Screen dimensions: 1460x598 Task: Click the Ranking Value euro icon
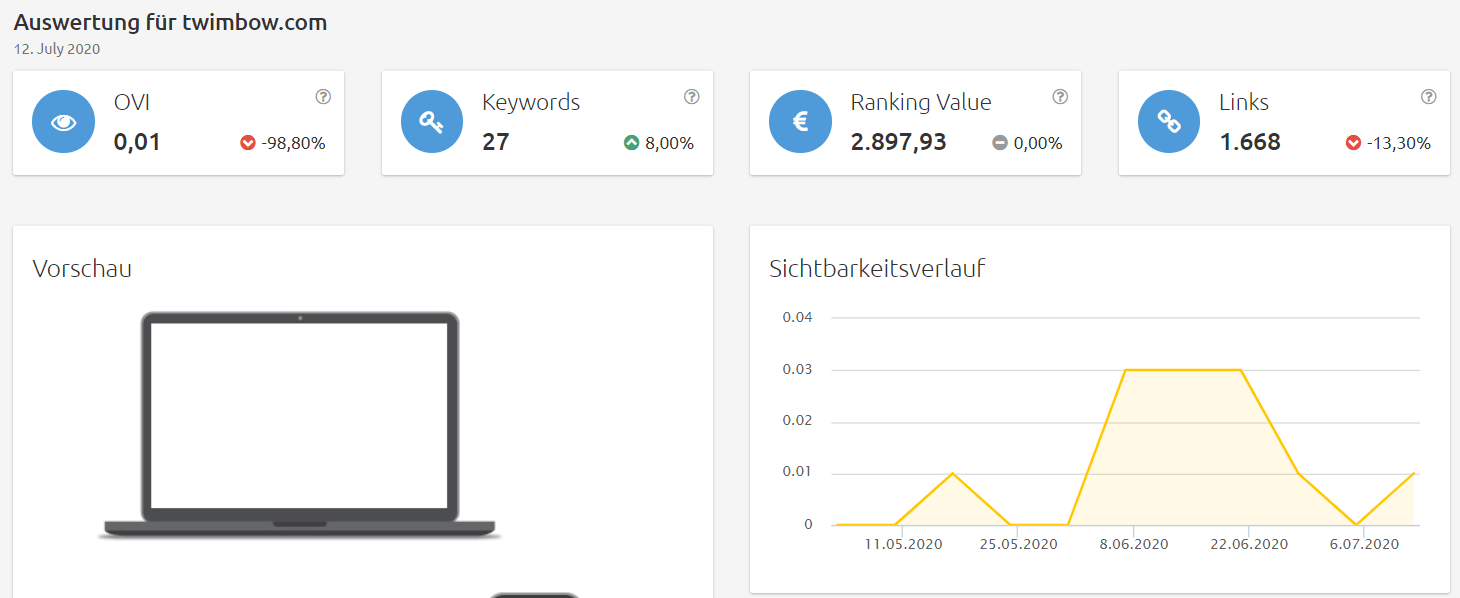pos(800,122)
